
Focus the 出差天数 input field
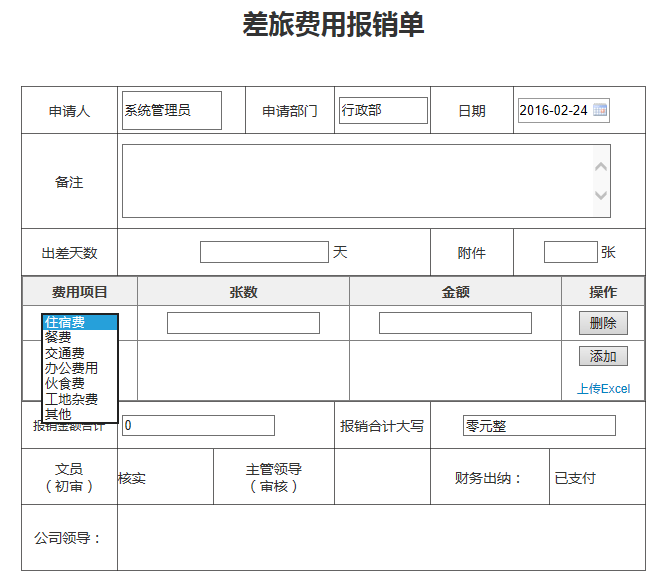(264, 252)
